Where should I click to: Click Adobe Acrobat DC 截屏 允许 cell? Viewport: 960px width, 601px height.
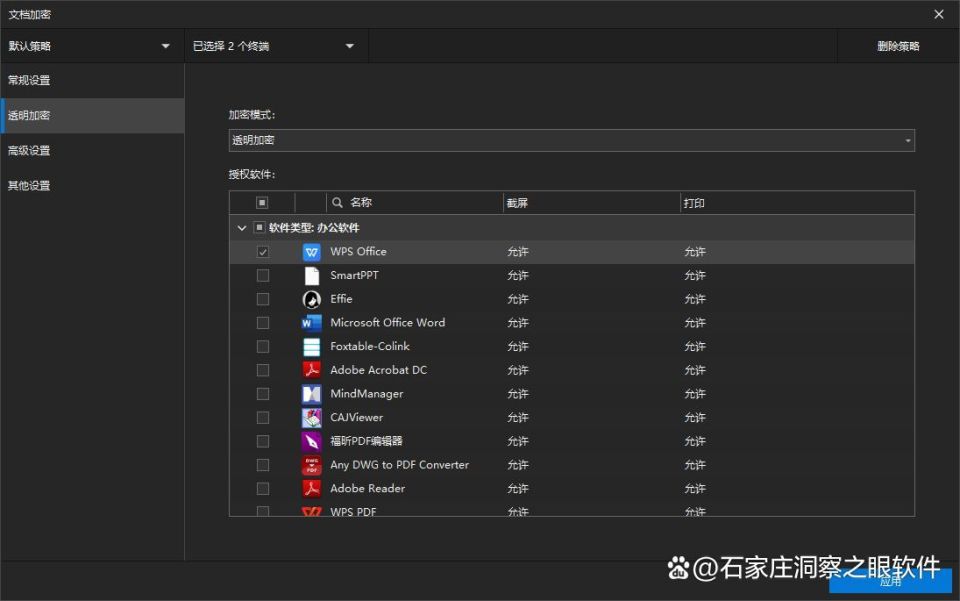click(x=517, y=370)
